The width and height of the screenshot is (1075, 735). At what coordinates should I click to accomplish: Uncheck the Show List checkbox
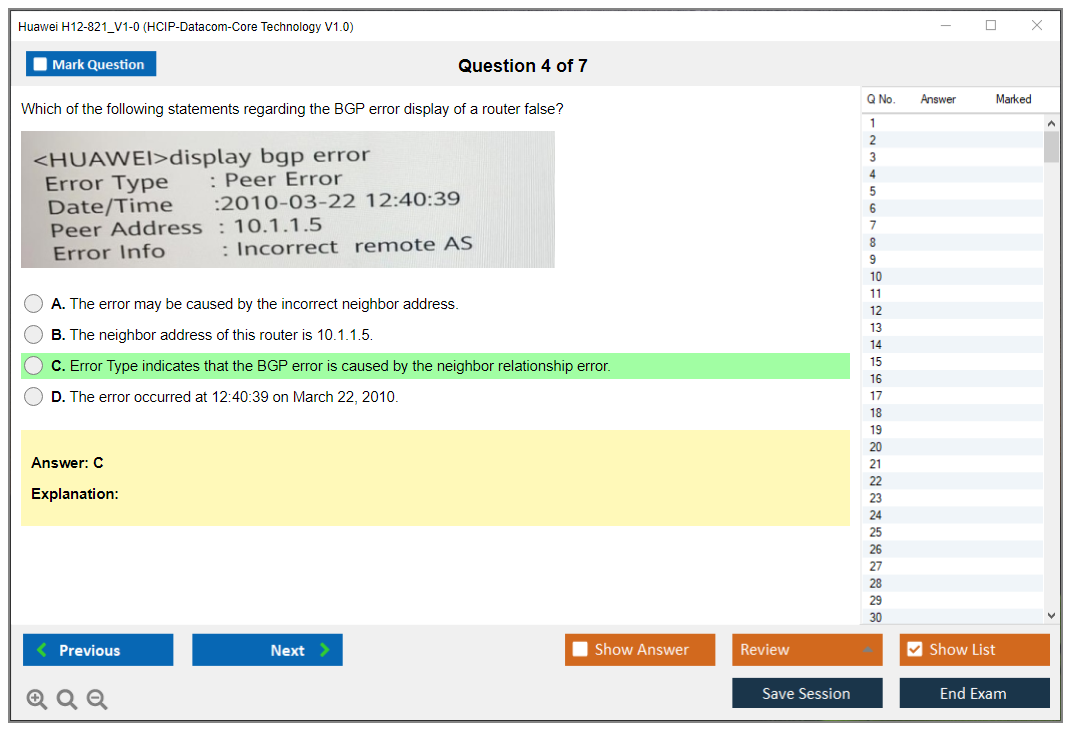(914, 650)
